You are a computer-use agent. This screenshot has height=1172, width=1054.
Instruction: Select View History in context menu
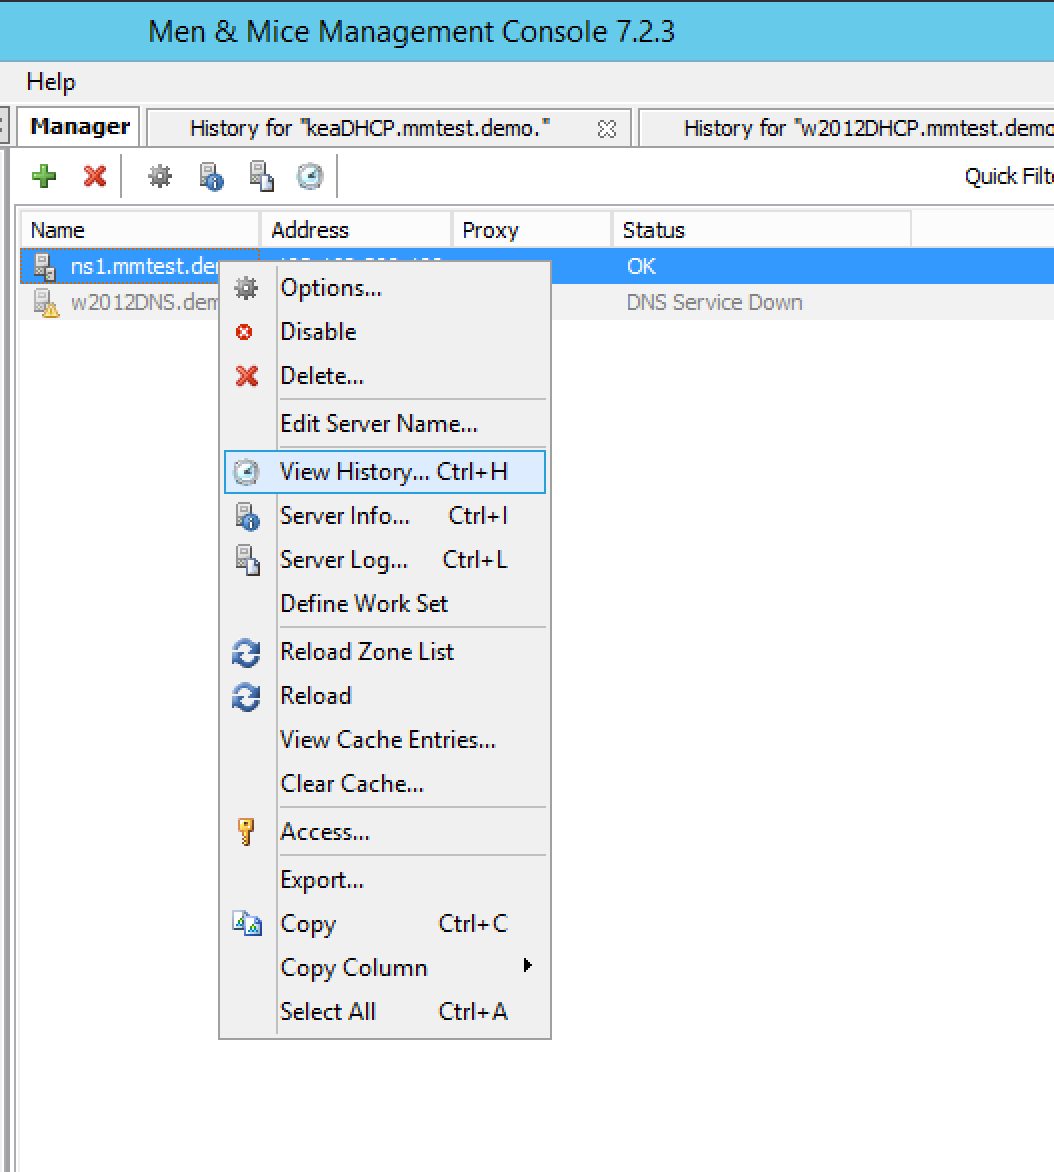pyautogui.click(x=385, y=472)
